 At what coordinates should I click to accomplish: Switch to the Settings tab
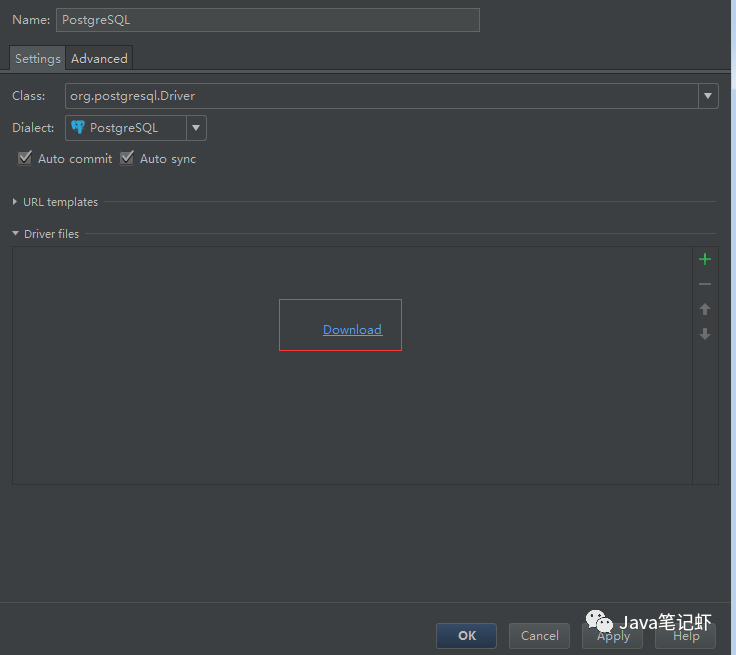(38, 58)
